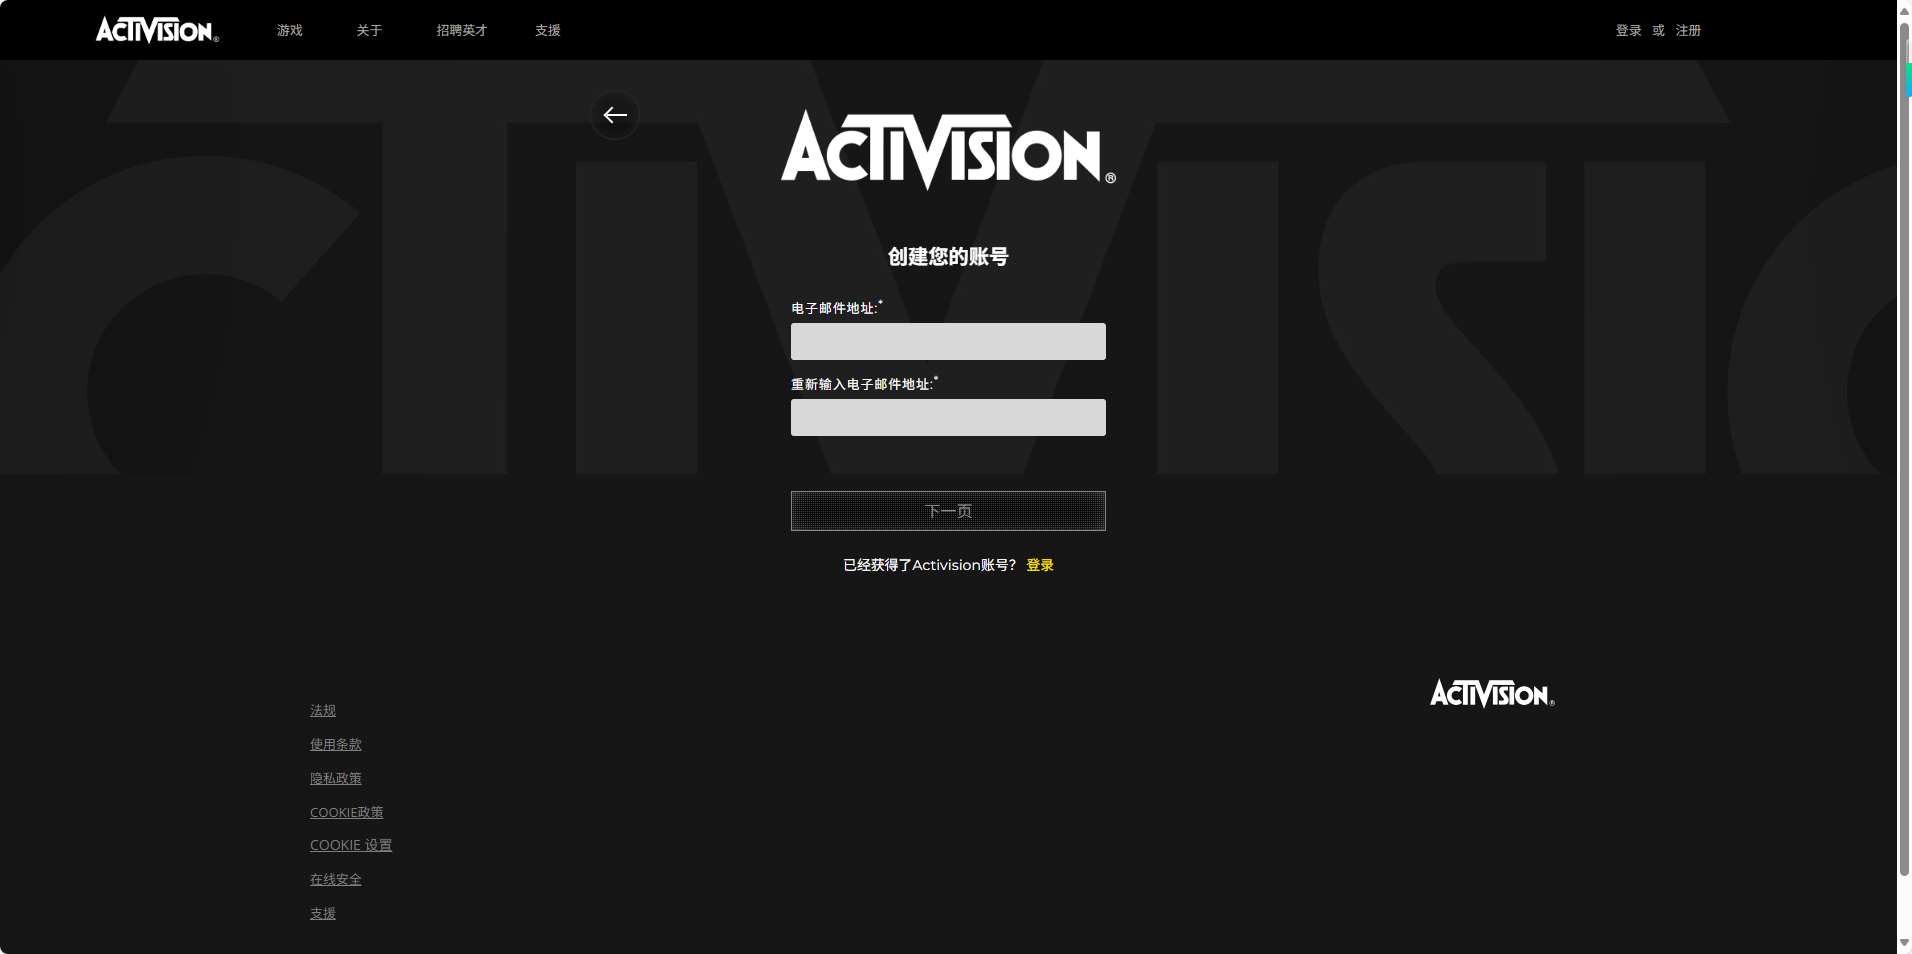Open the 关于 menu

click(369, 30)
